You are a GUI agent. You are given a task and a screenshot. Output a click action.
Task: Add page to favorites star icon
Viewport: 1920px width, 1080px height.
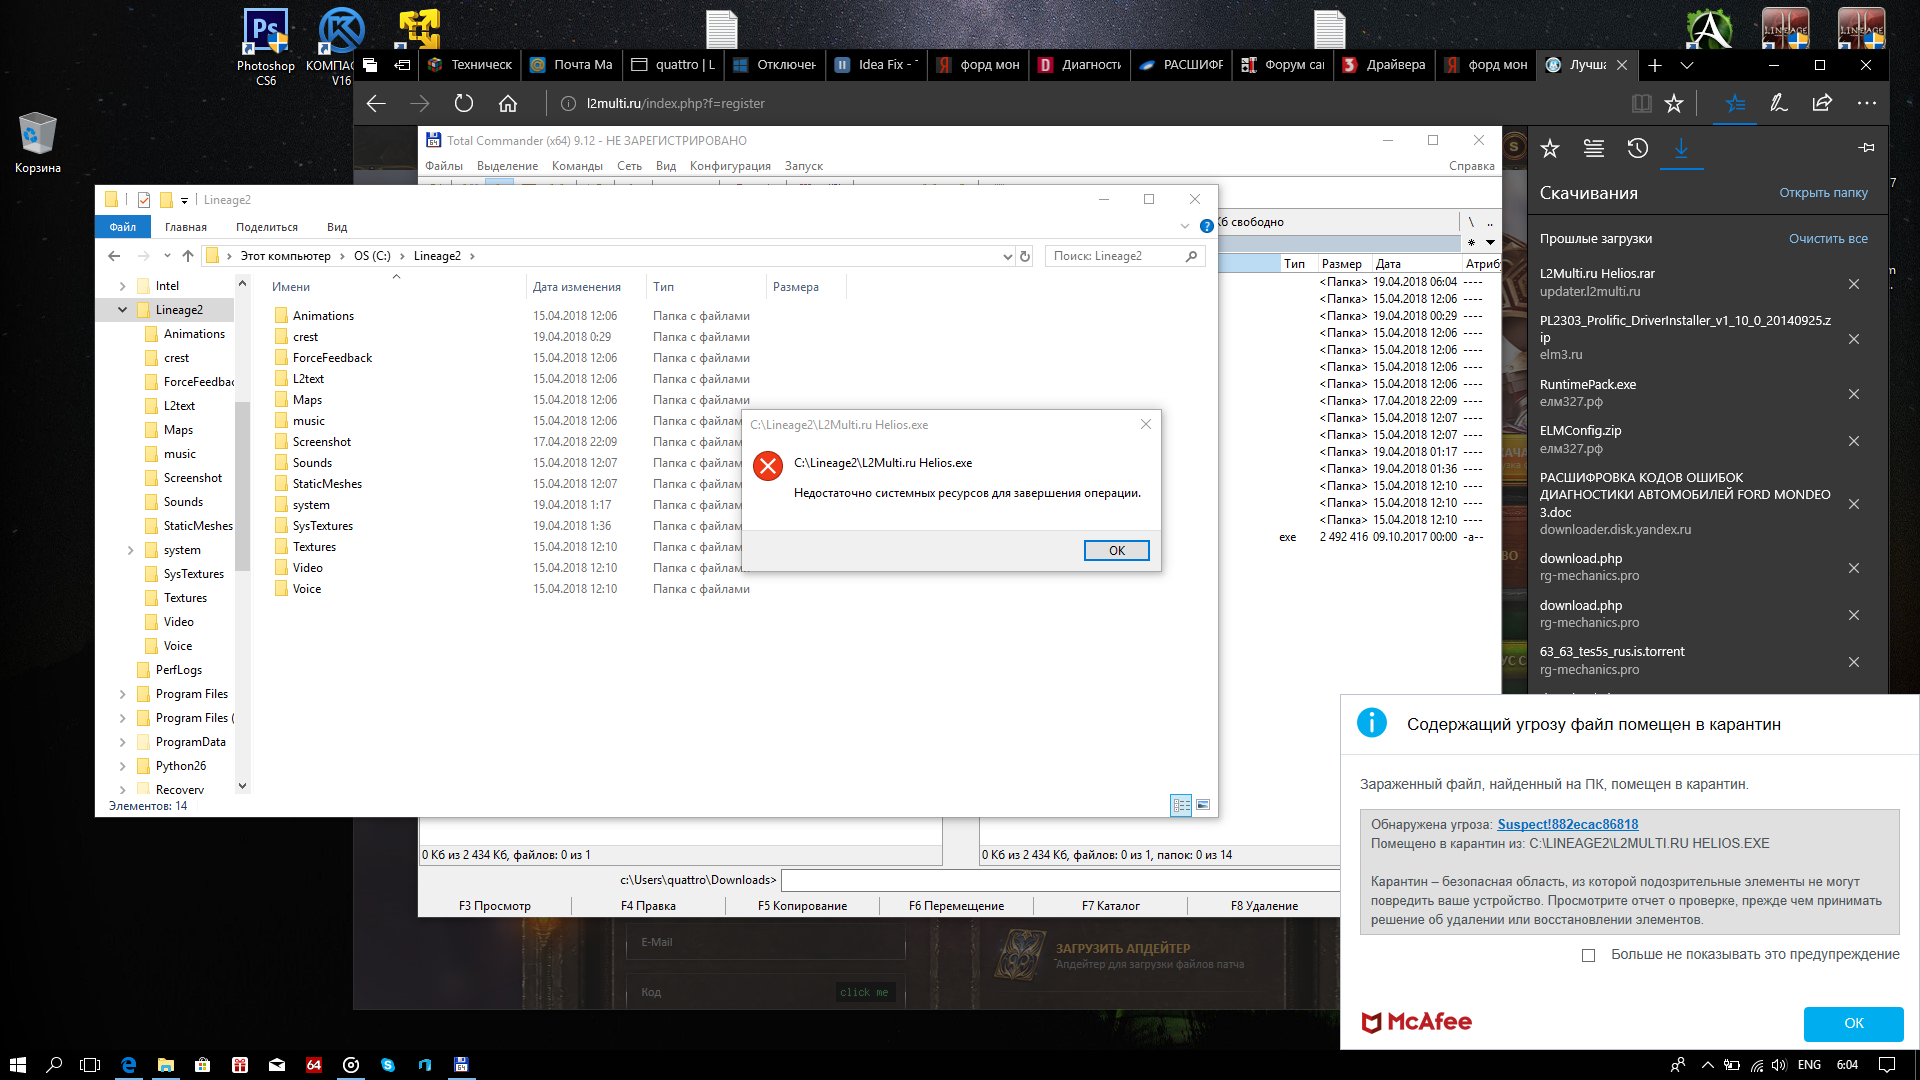click(x=1674, y=103)
